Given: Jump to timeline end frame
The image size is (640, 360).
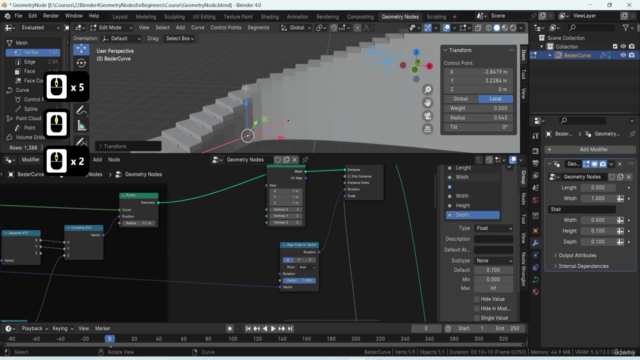Looking at the screenshot, I should (290, 329).
